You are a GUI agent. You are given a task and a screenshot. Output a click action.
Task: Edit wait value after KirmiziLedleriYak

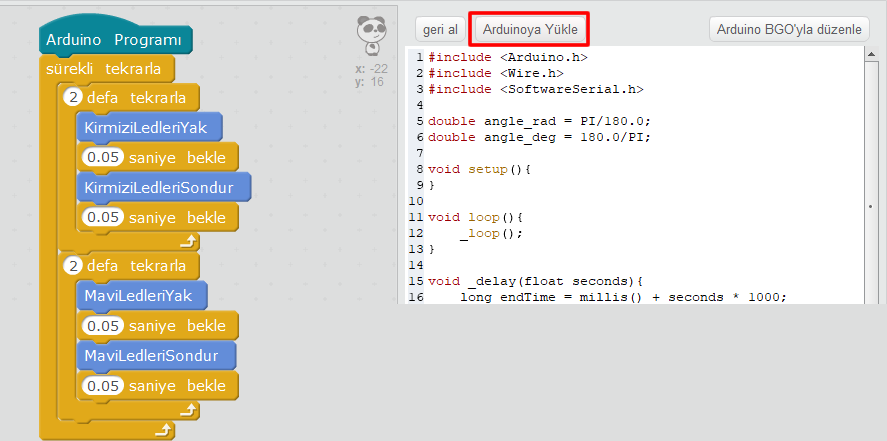coord(103,157)
